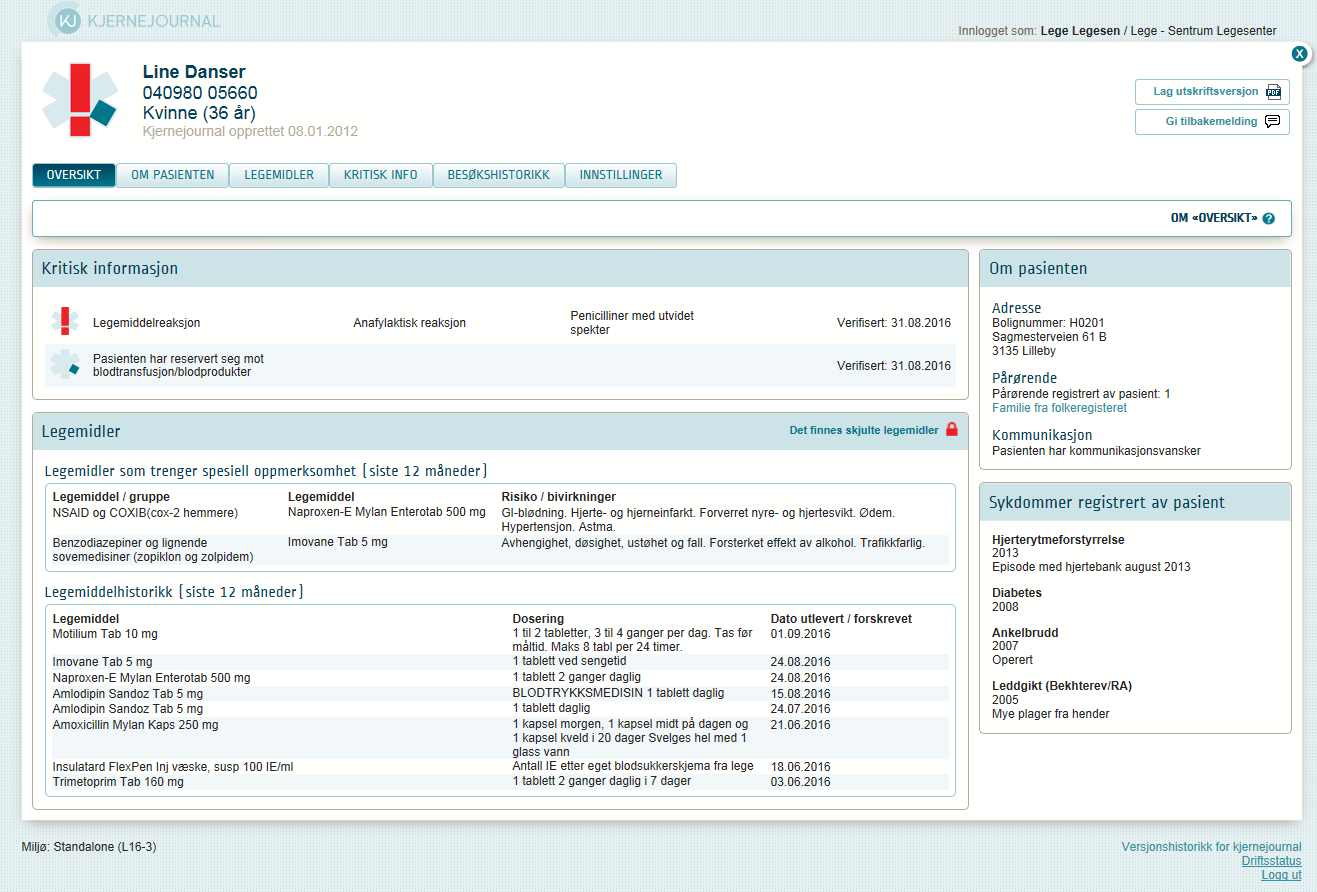
Task: Click Sykdommer registrert av pasient header
Action: click(1135, 502)
